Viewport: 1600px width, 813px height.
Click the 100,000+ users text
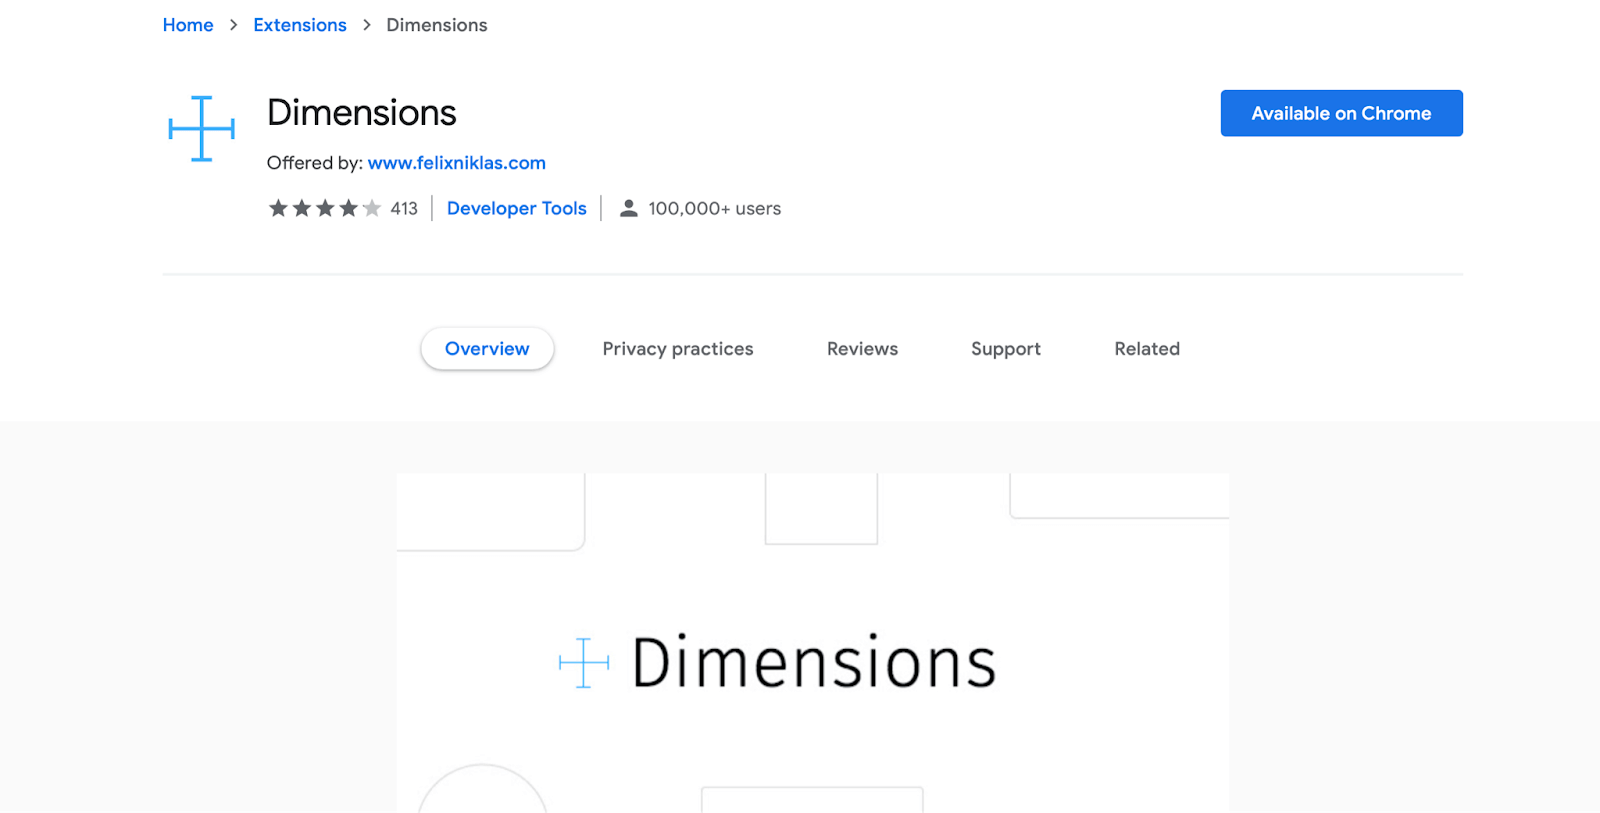tap(714, 208)
